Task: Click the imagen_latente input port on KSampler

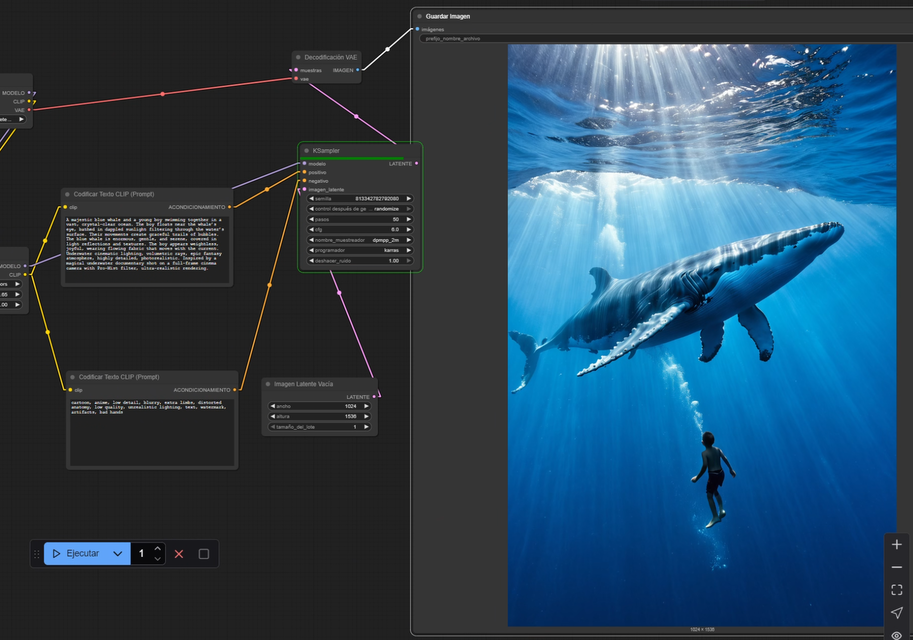Action: (305, 189)
